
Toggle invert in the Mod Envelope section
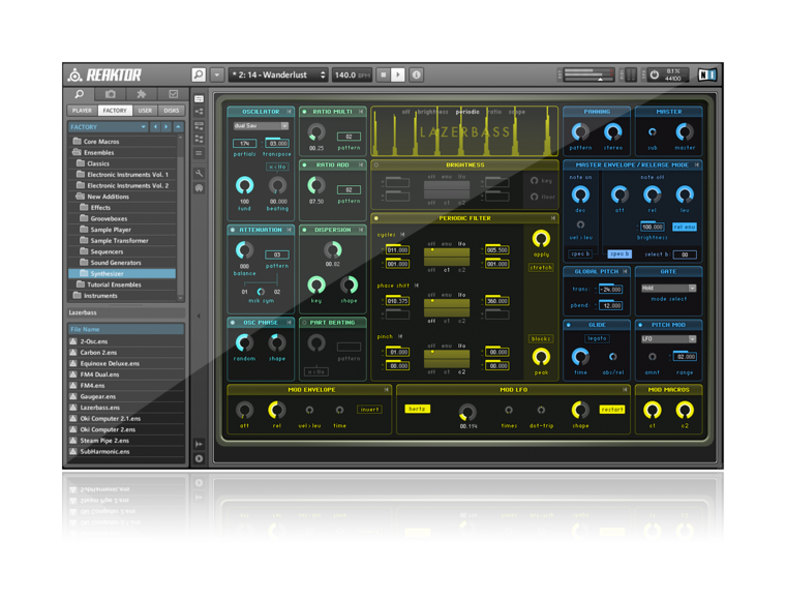coord(369,409)
